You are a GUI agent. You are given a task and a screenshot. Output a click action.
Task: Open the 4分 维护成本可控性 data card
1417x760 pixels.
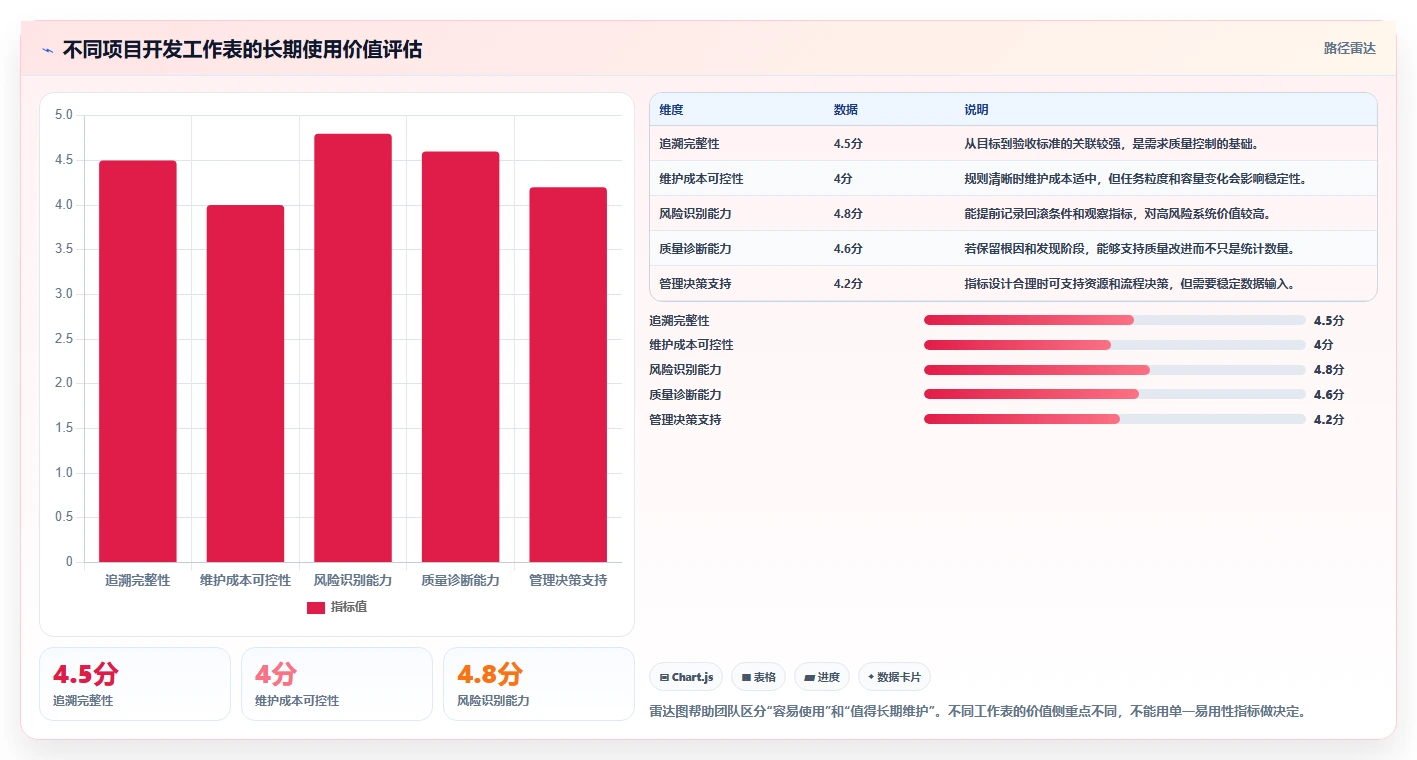click(337, 684)
